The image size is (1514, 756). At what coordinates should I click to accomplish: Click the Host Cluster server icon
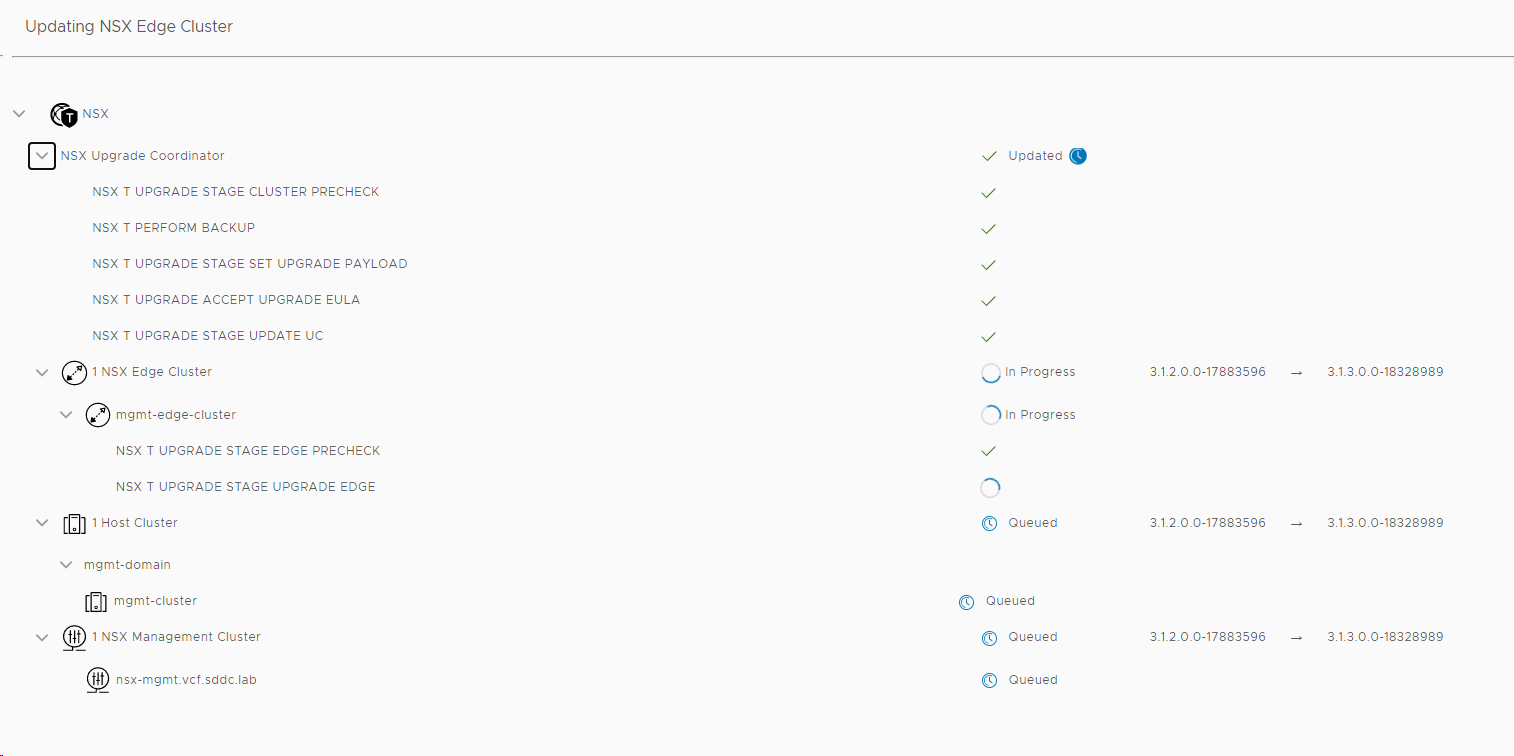click(74, 524)
